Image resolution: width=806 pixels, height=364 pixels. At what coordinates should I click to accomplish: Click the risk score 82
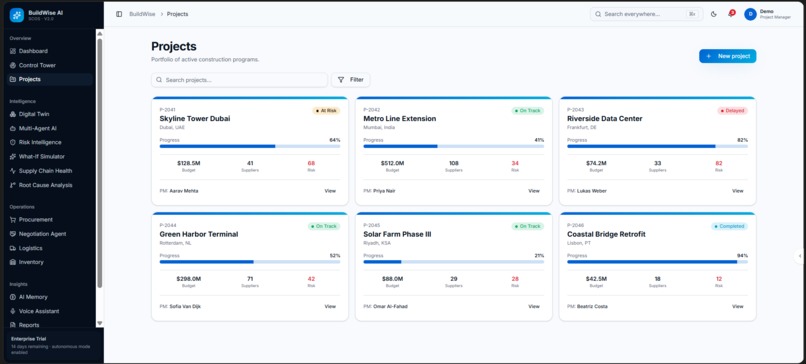click(719, 163)
